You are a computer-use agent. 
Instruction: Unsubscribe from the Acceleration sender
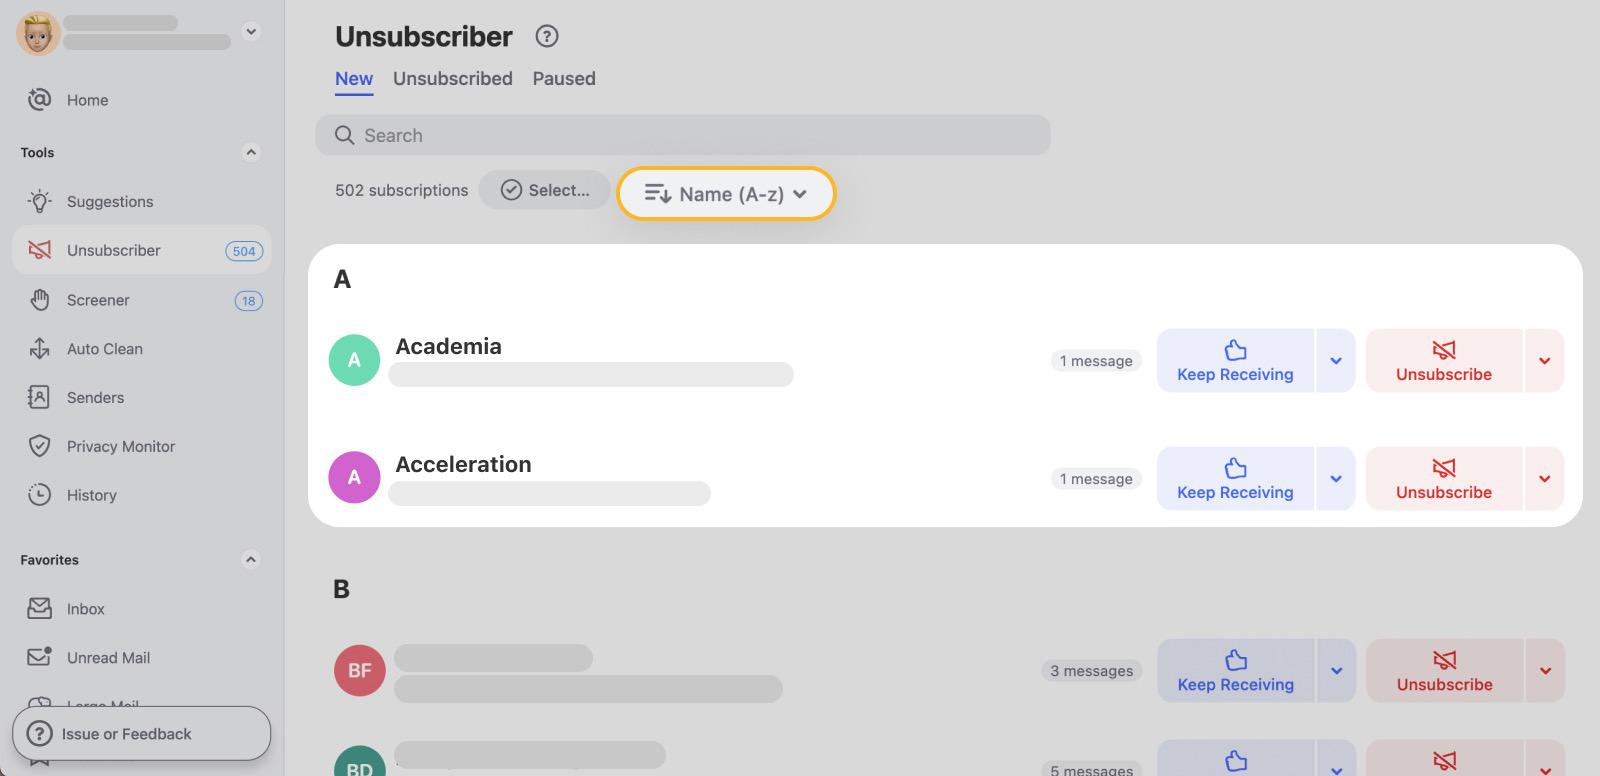(1442, 478)
